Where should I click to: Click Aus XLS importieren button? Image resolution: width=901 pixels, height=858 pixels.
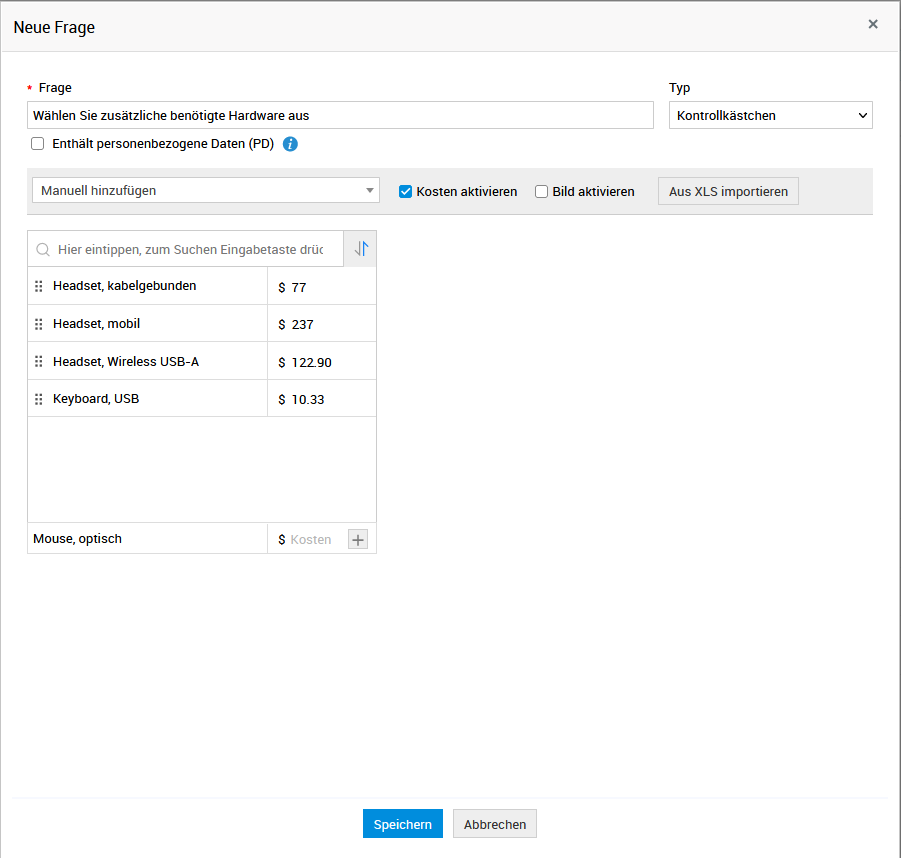tap(728, 191)
